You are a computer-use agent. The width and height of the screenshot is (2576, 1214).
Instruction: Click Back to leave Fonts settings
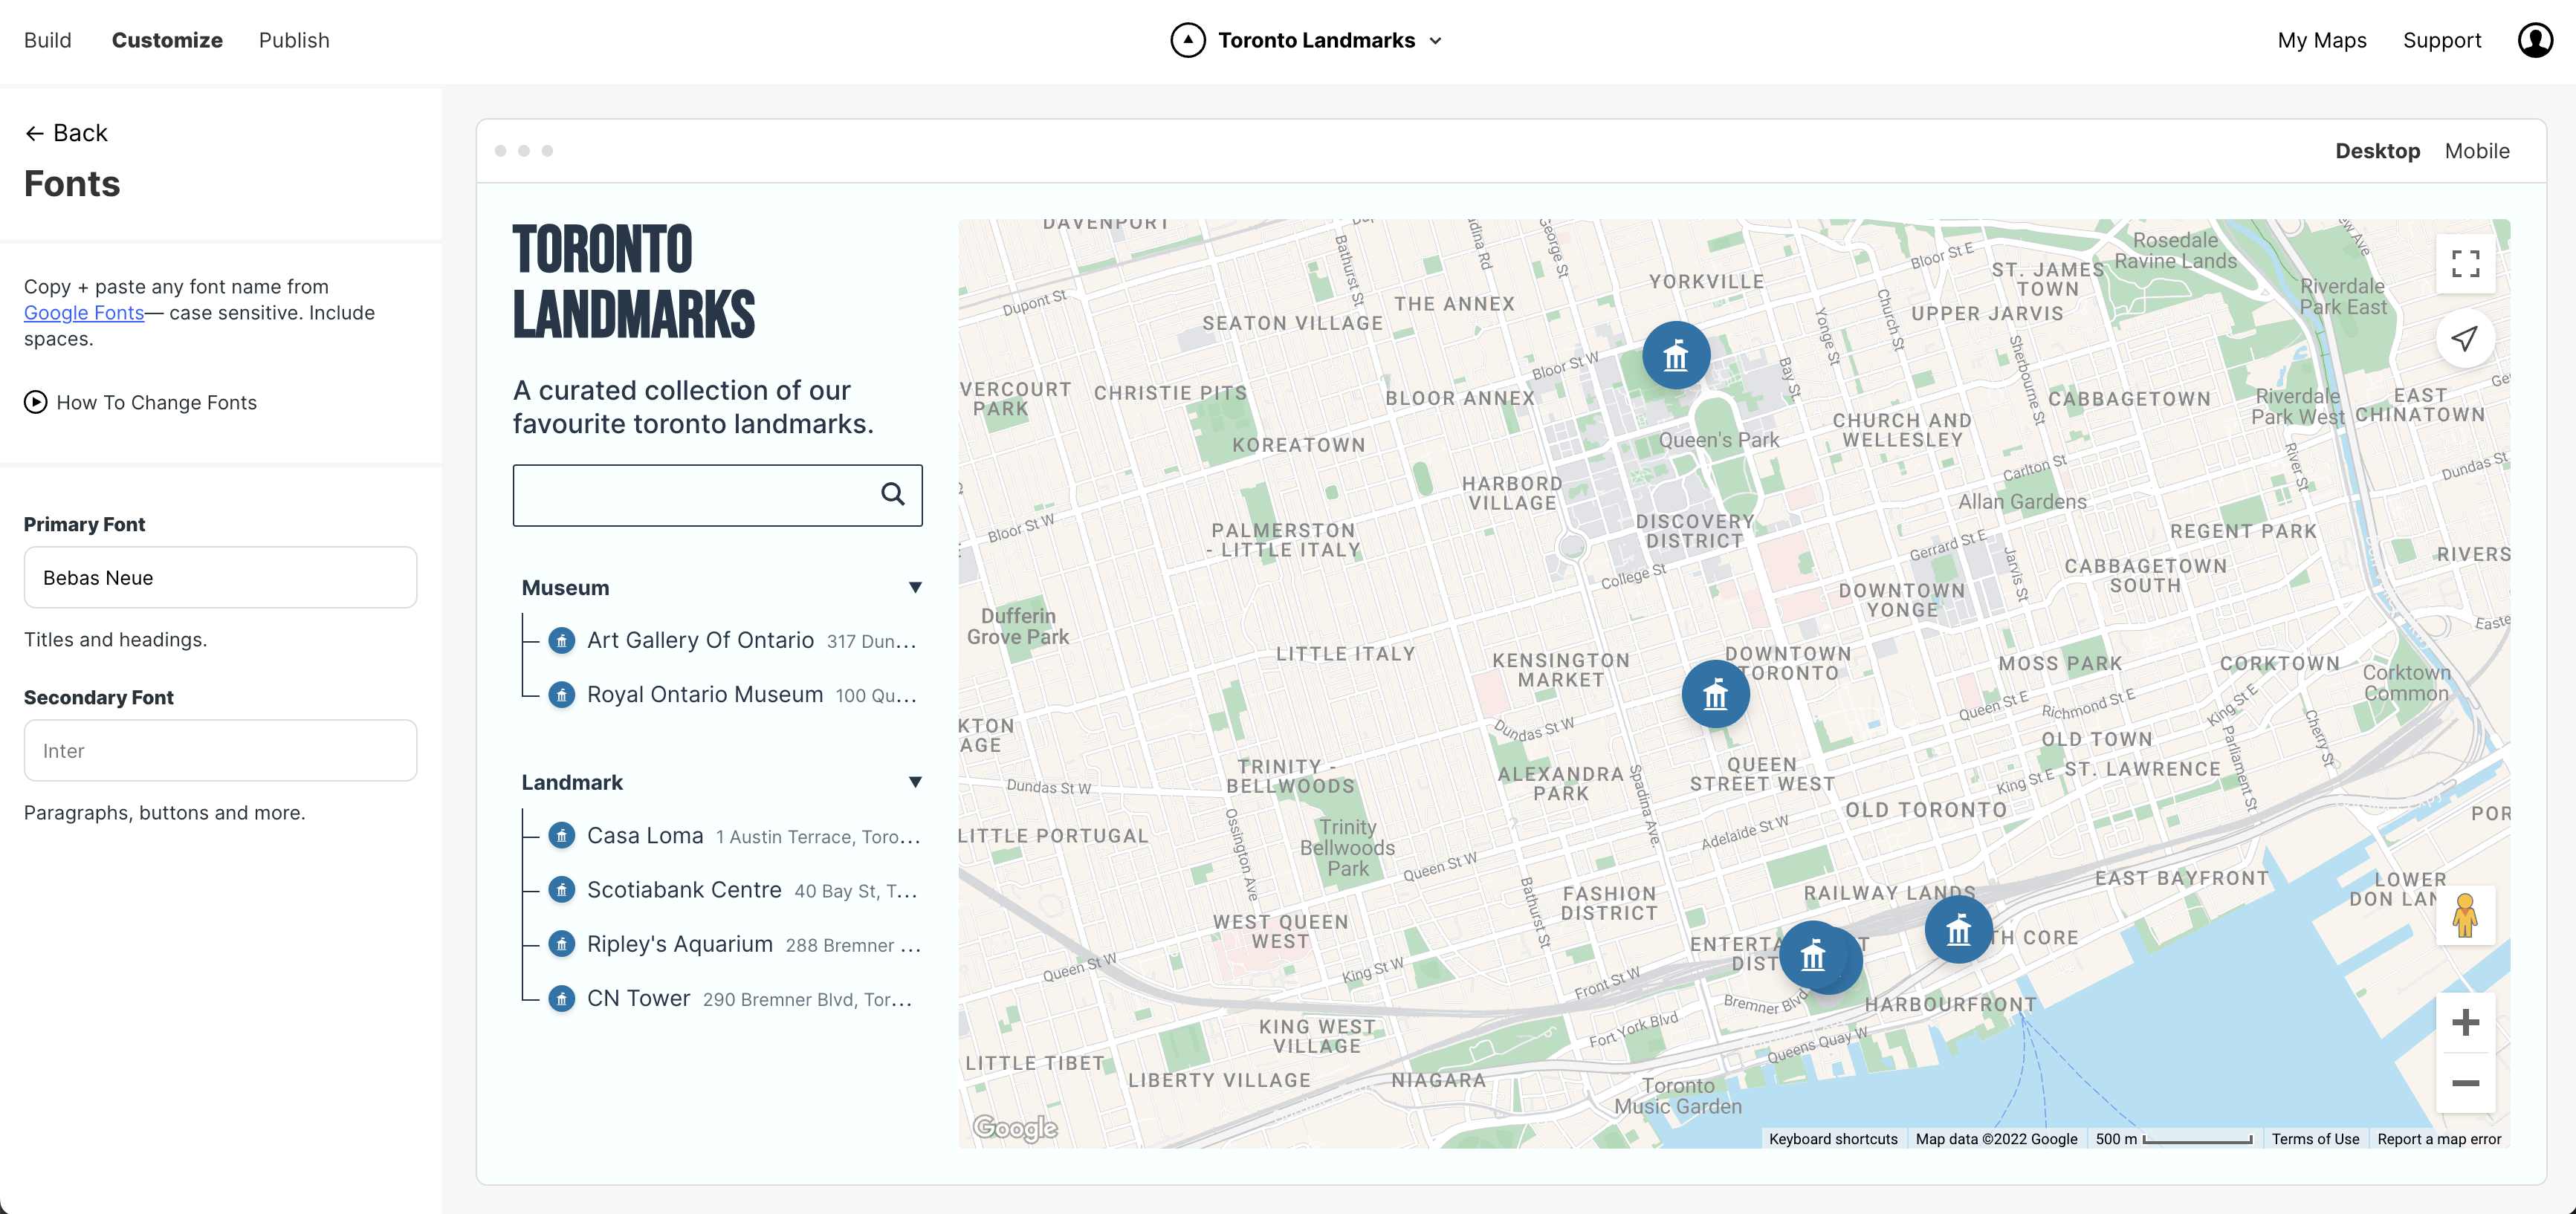(66, 132)
